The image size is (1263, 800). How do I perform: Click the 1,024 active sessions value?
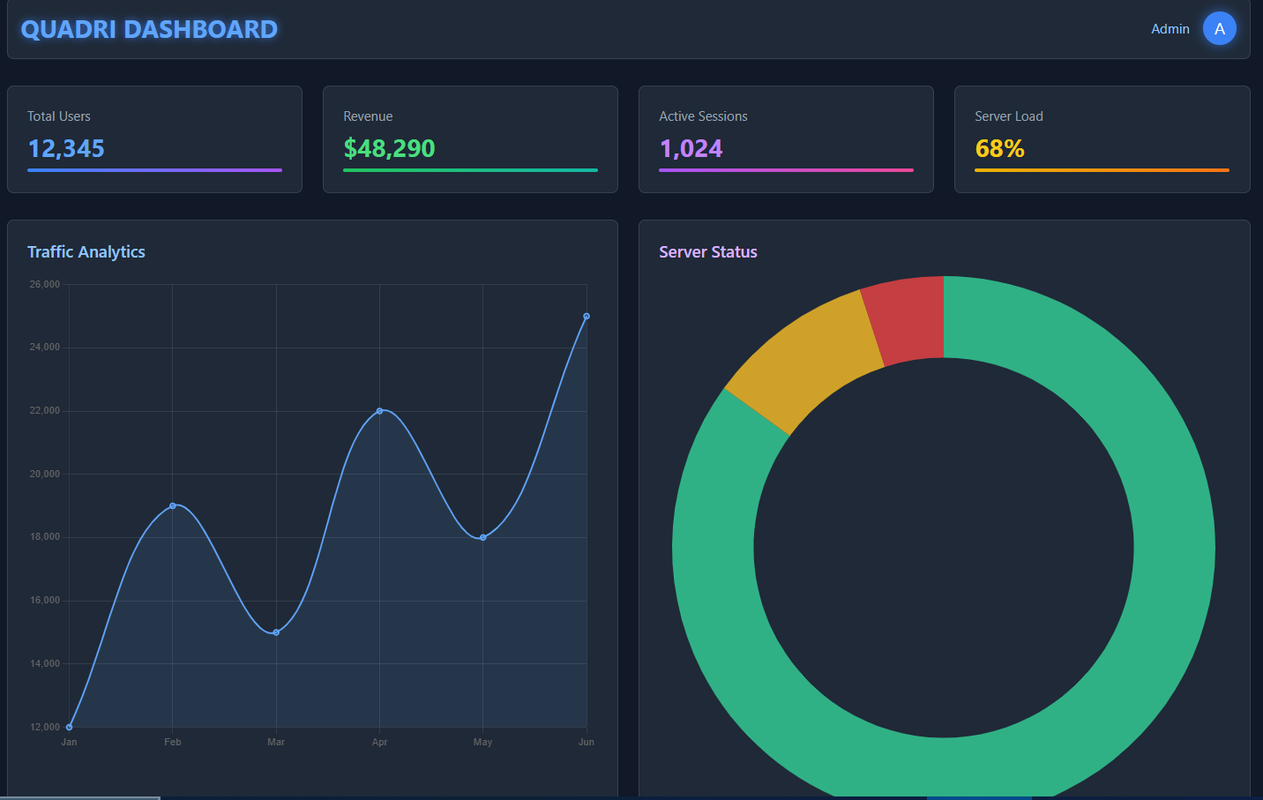click(x=691, y=148)
